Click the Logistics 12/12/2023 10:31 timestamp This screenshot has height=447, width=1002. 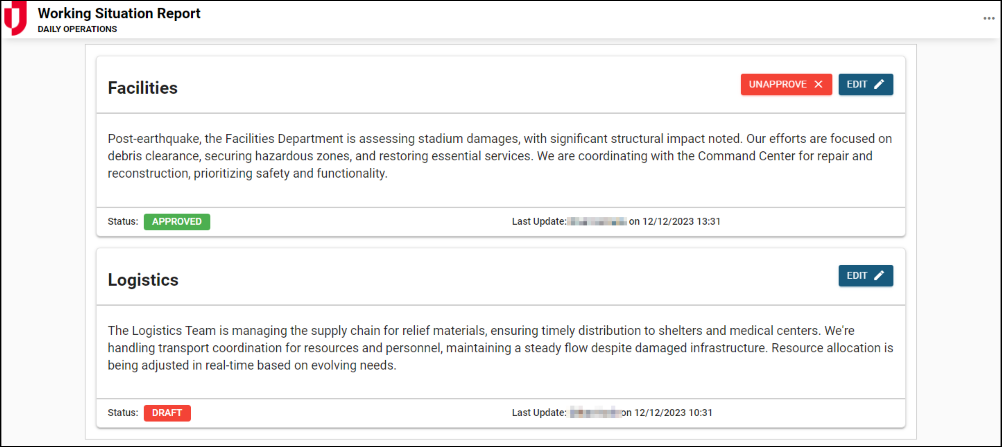(x=679, y=413)
